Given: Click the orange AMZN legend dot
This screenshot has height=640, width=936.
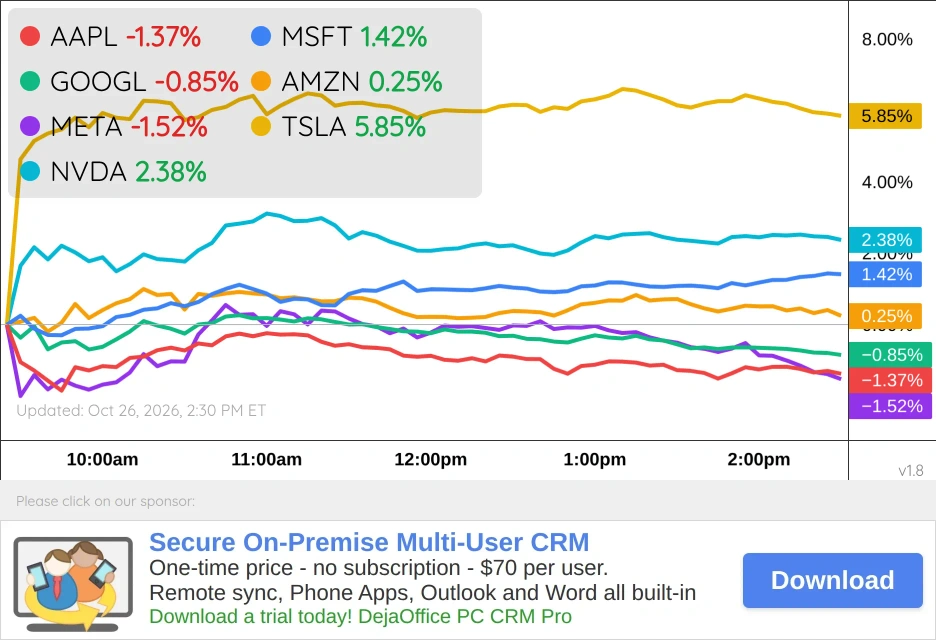Looking at the screenshot, I should coord(261,81).
